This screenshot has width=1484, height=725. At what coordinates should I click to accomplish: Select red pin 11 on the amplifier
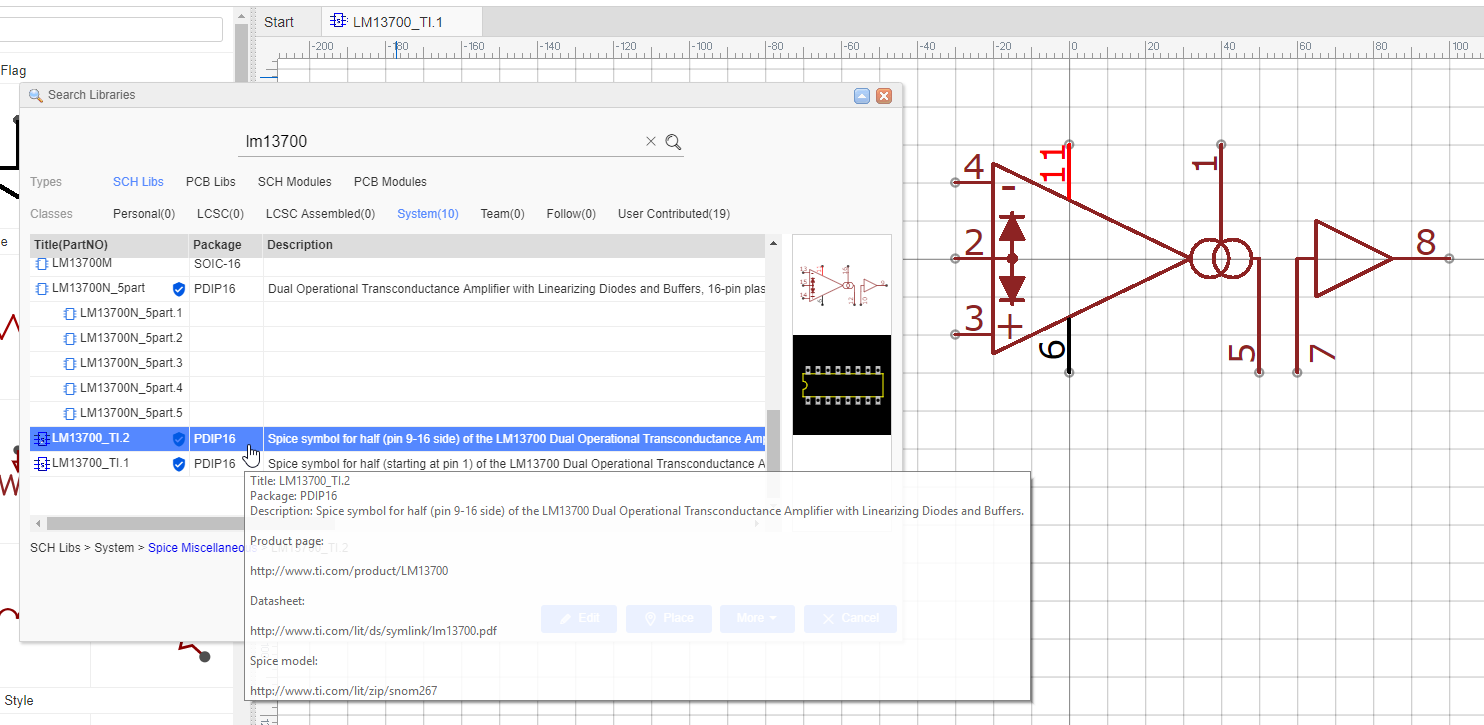coord(1053,164)
